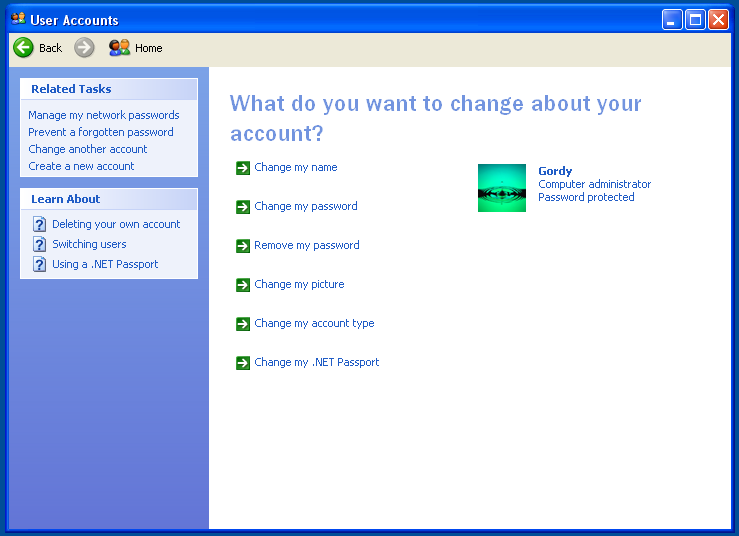Click the Related Tasks panel header
Viewport: 739px width, 536px height.
[109, 89]
